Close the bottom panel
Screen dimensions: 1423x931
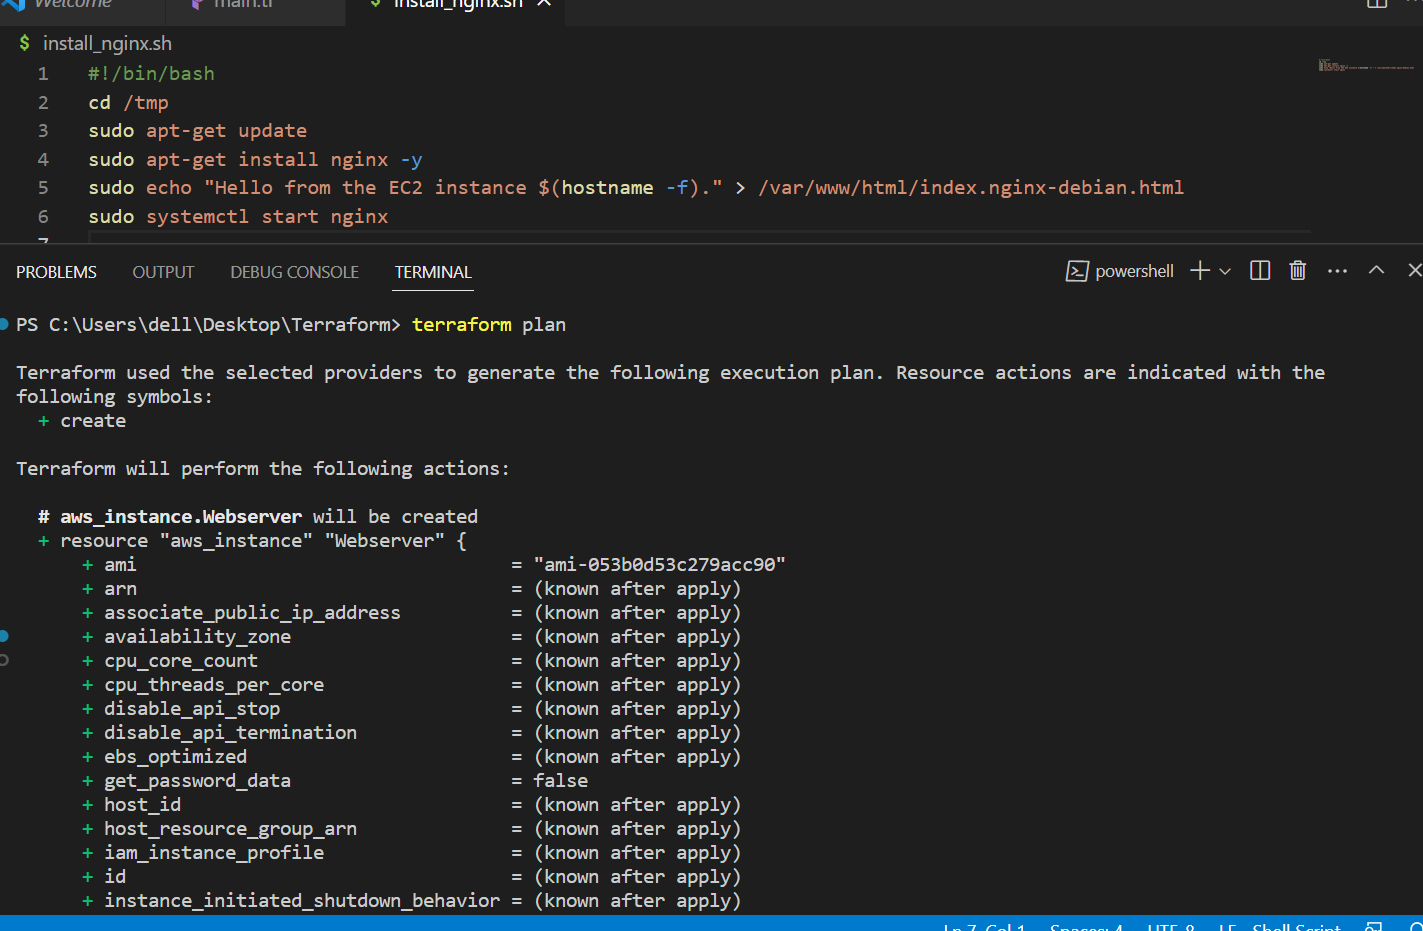tap(1414, 270)
